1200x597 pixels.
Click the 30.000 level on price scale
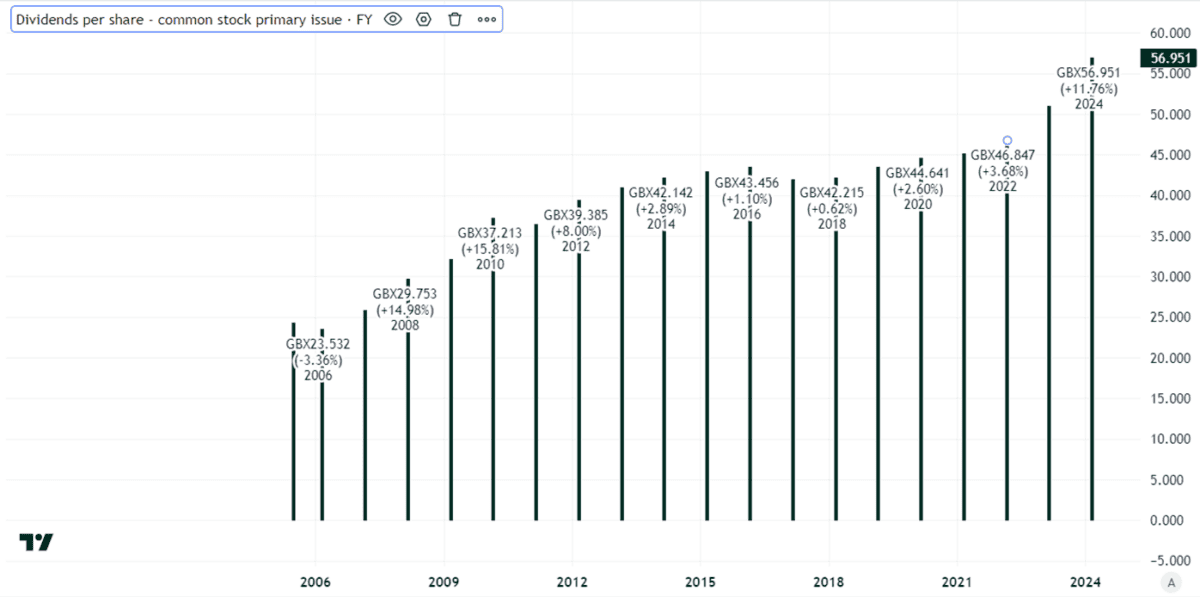click(x=1168, y=277)
